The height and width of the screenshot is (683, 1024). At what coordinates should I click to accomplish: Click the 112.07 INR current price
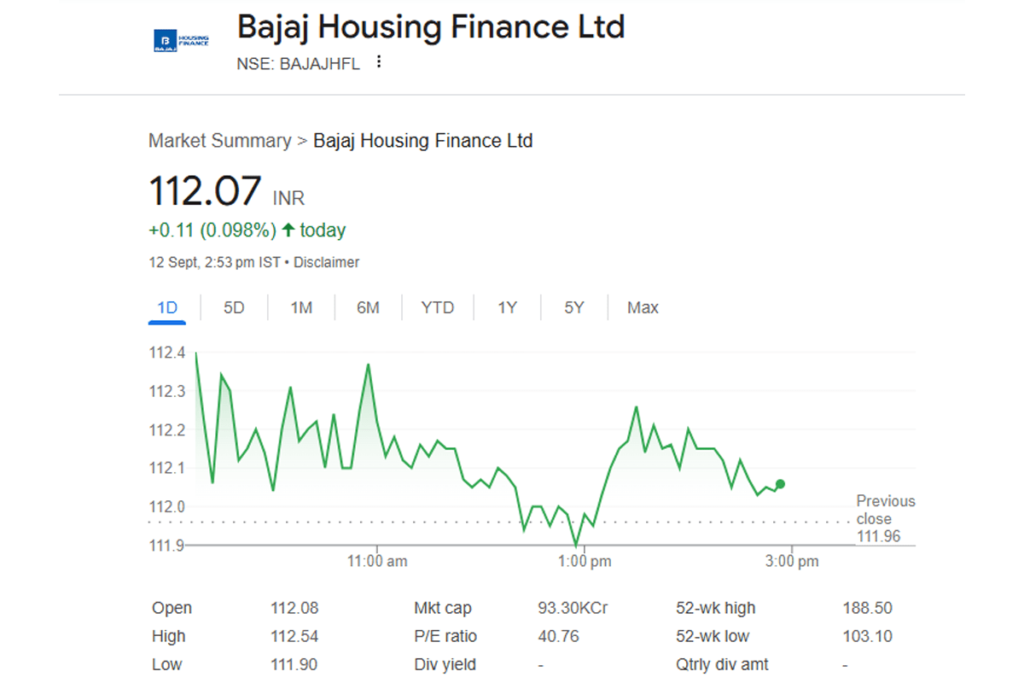tap(205, 191)
